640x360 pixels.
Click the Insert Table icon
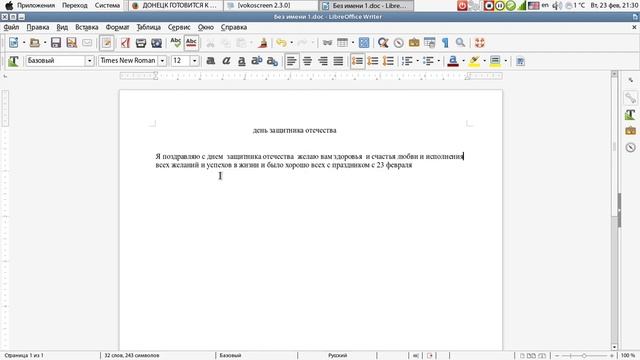pos(342,43)
